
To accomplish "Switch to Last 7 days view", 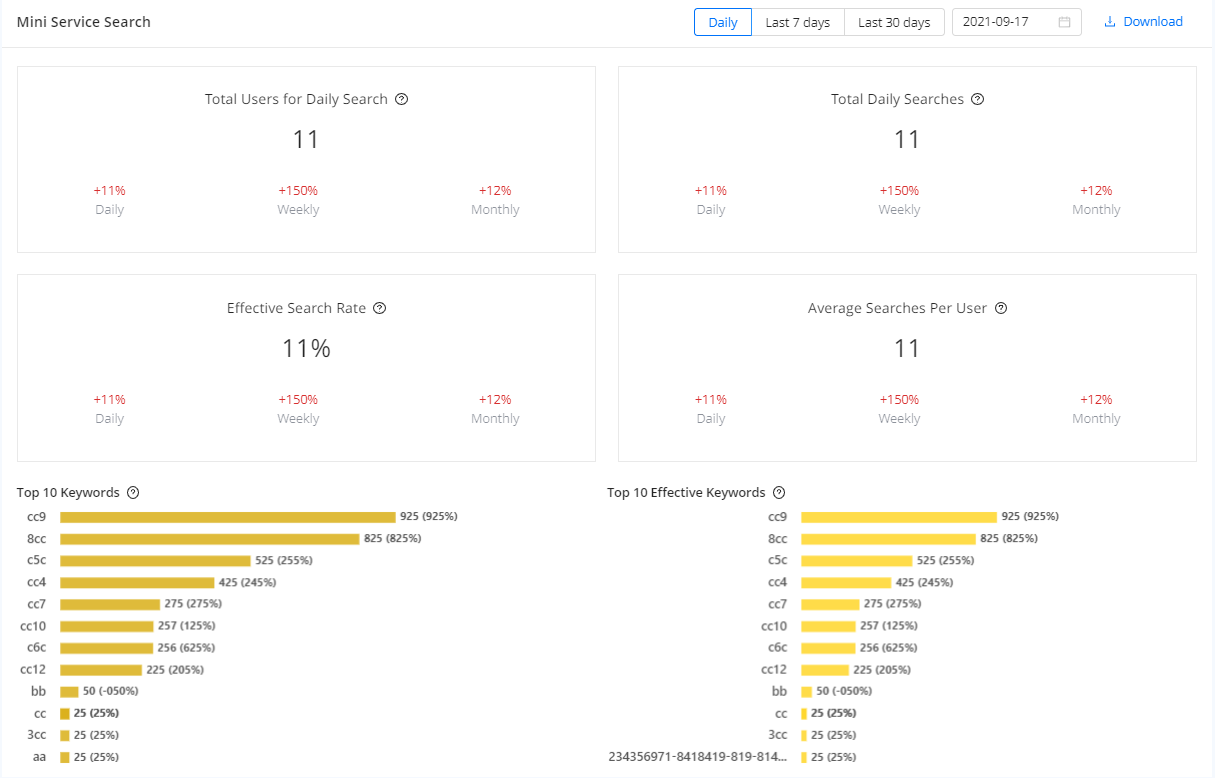I will pyautogui.click(x=798, y=22).
